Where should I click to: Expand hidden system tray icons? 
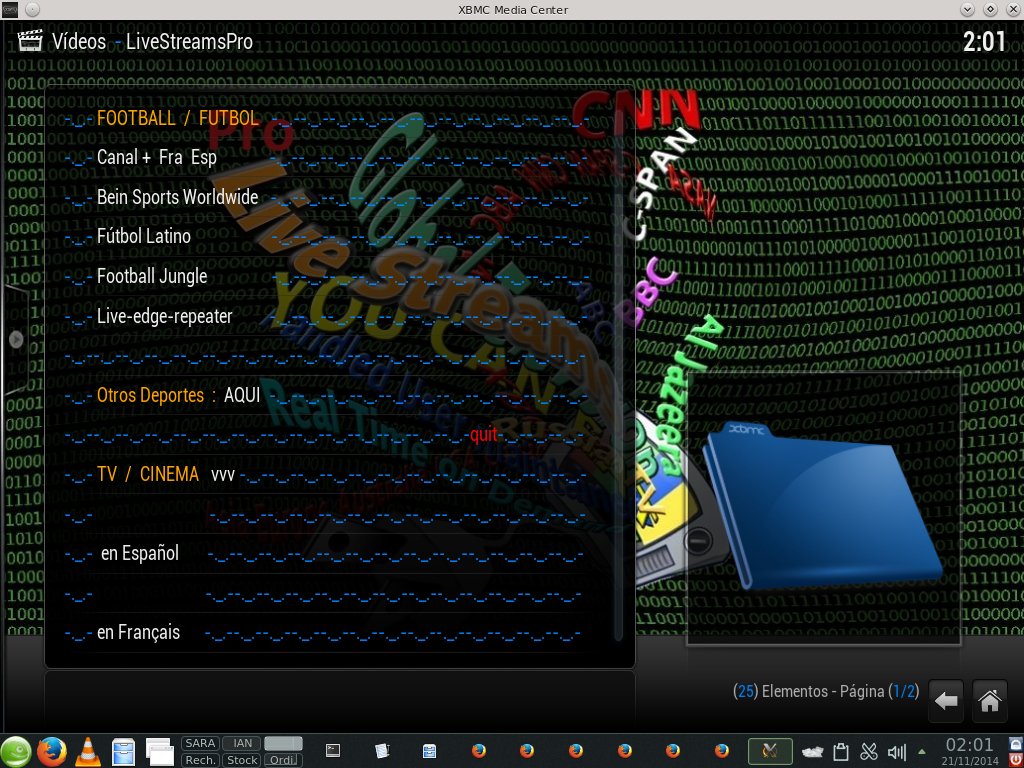point(922,752)
